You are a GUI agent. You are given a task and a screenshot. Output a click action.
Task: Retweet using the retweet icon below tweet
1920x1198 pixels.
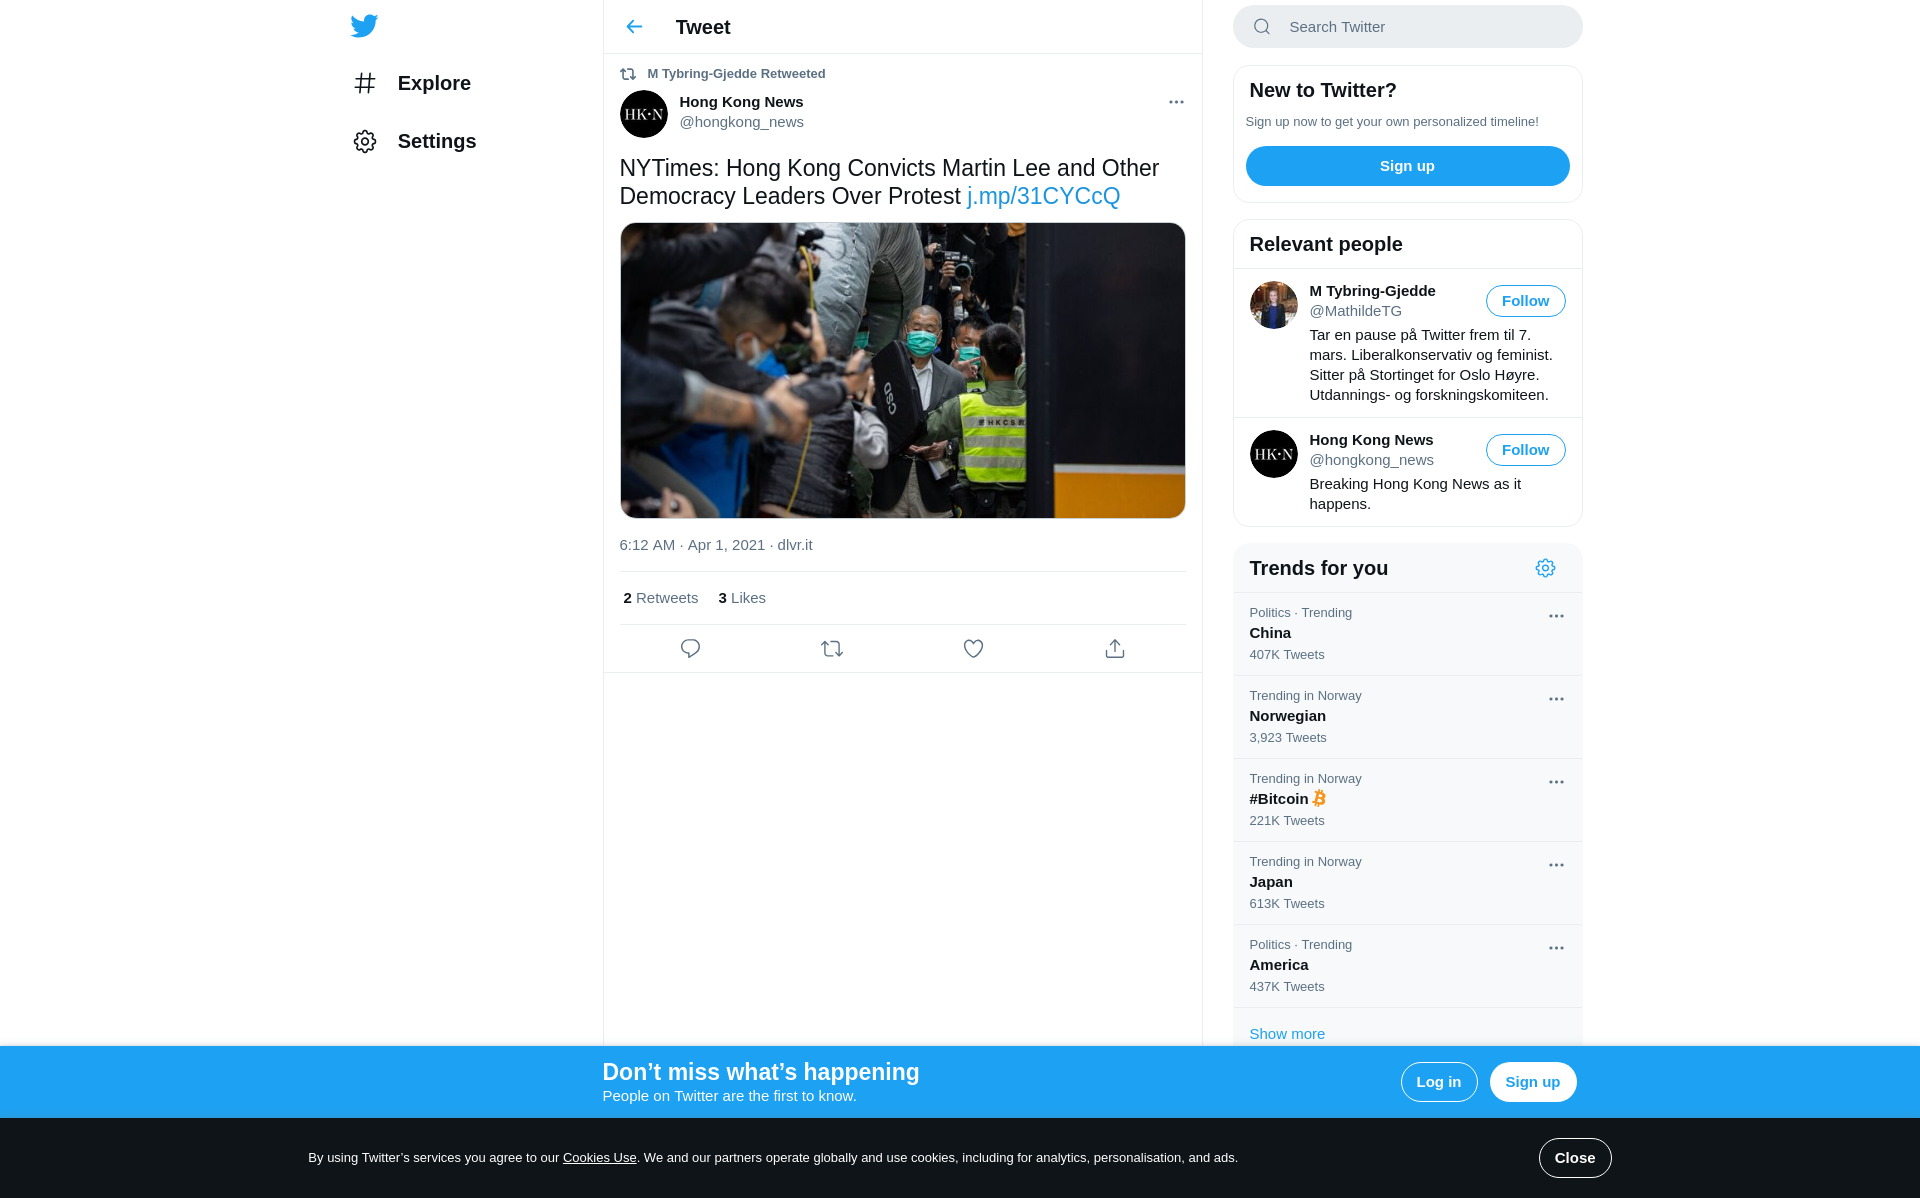click(x=832, y=649)
